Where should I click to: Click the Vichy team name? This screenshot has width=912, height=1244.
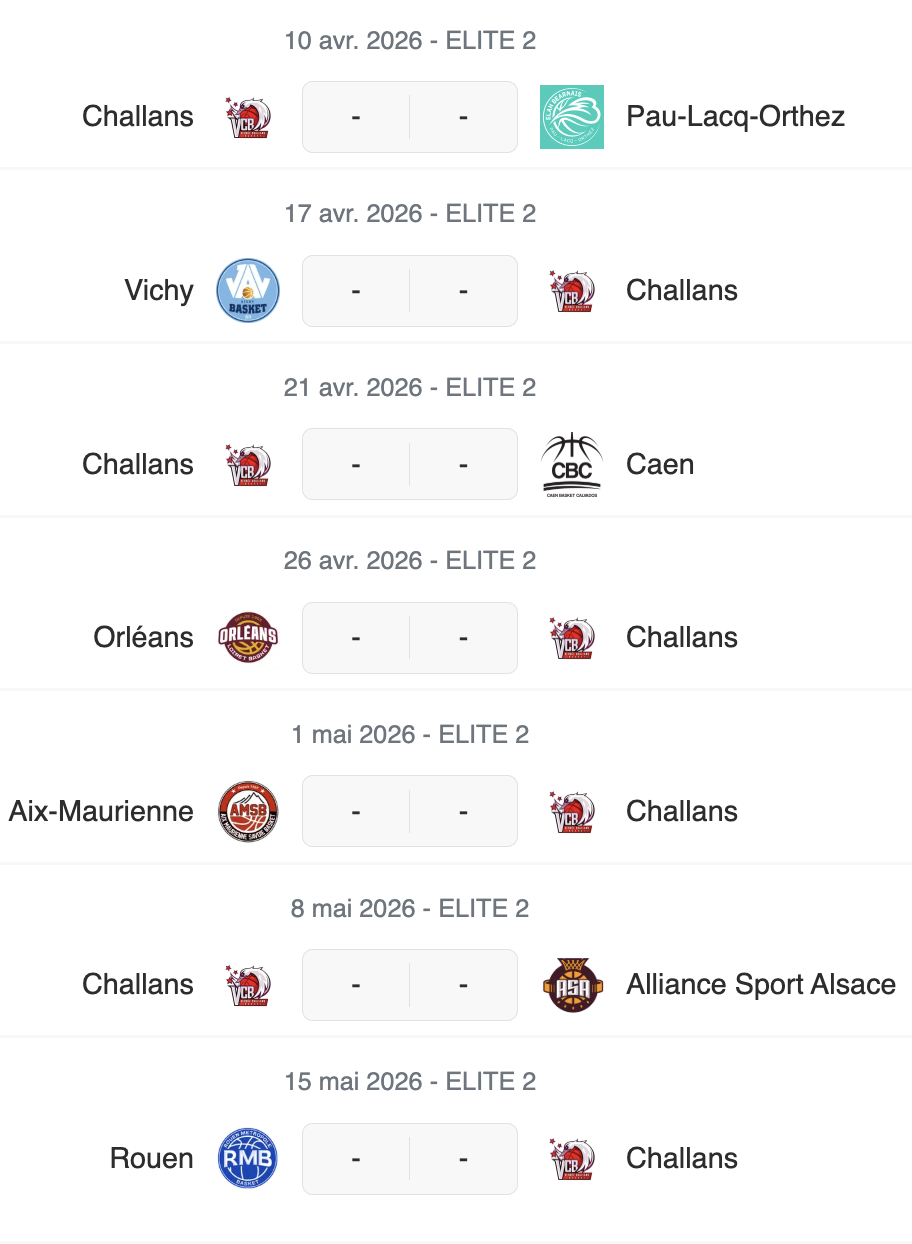point(159,291)
